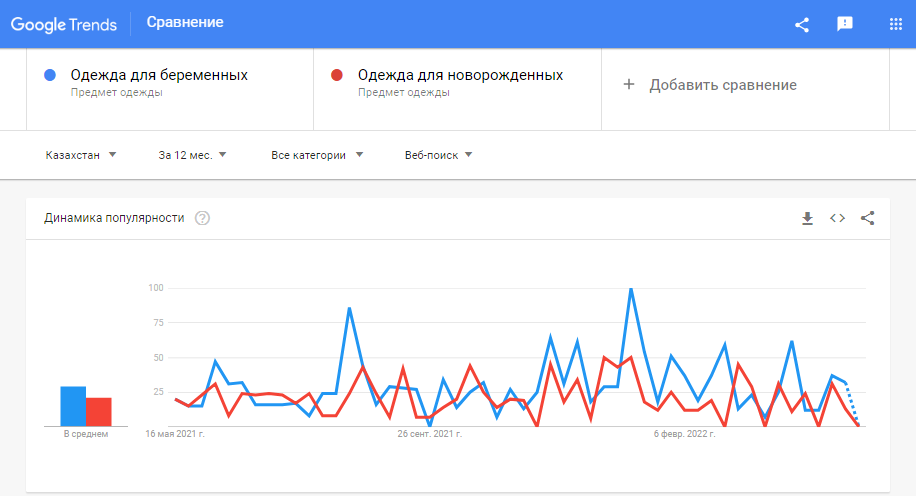Image resolution: width=916 pixels, height=496 pixels.
Task: Open the send feedback icon
Action: pyautogui.click(x=845, y=24)
